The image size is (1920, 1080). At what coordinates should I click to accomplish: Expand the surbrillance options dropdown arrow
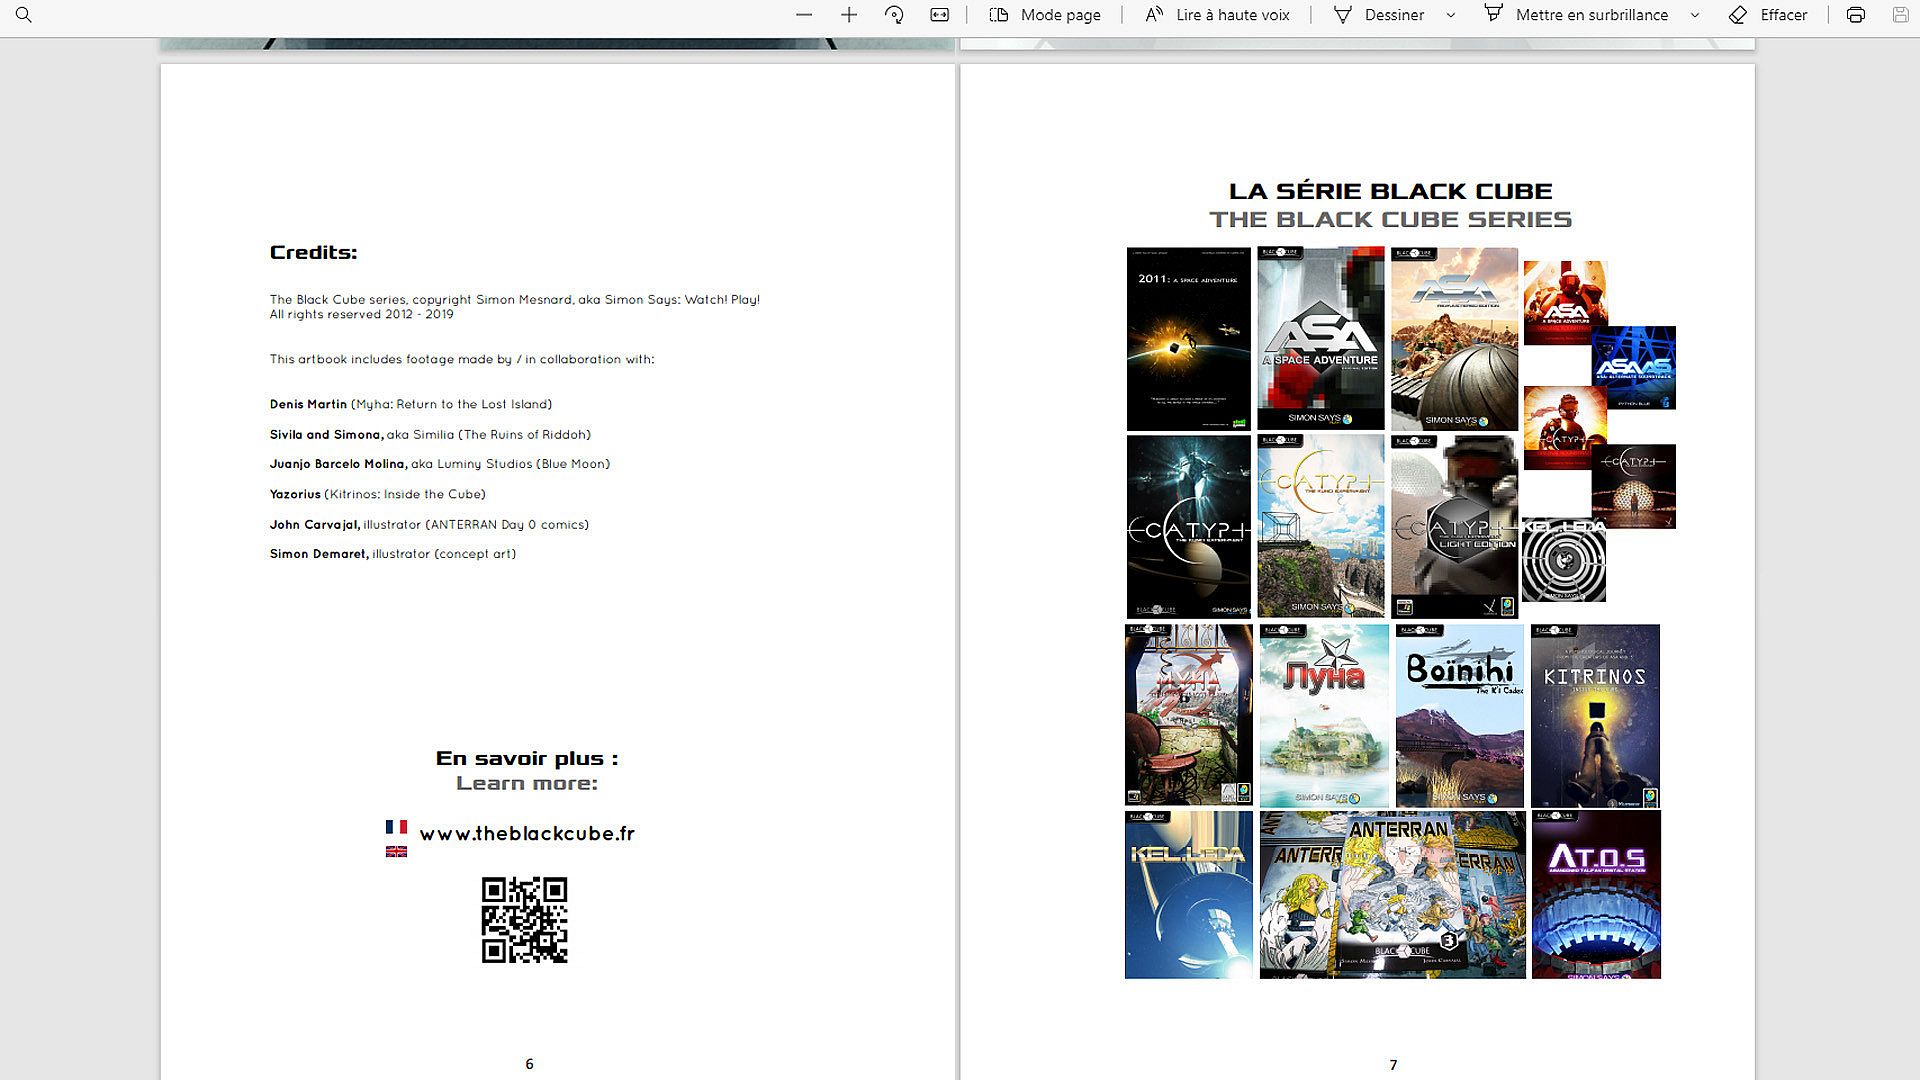click(x=1695, y=15)
